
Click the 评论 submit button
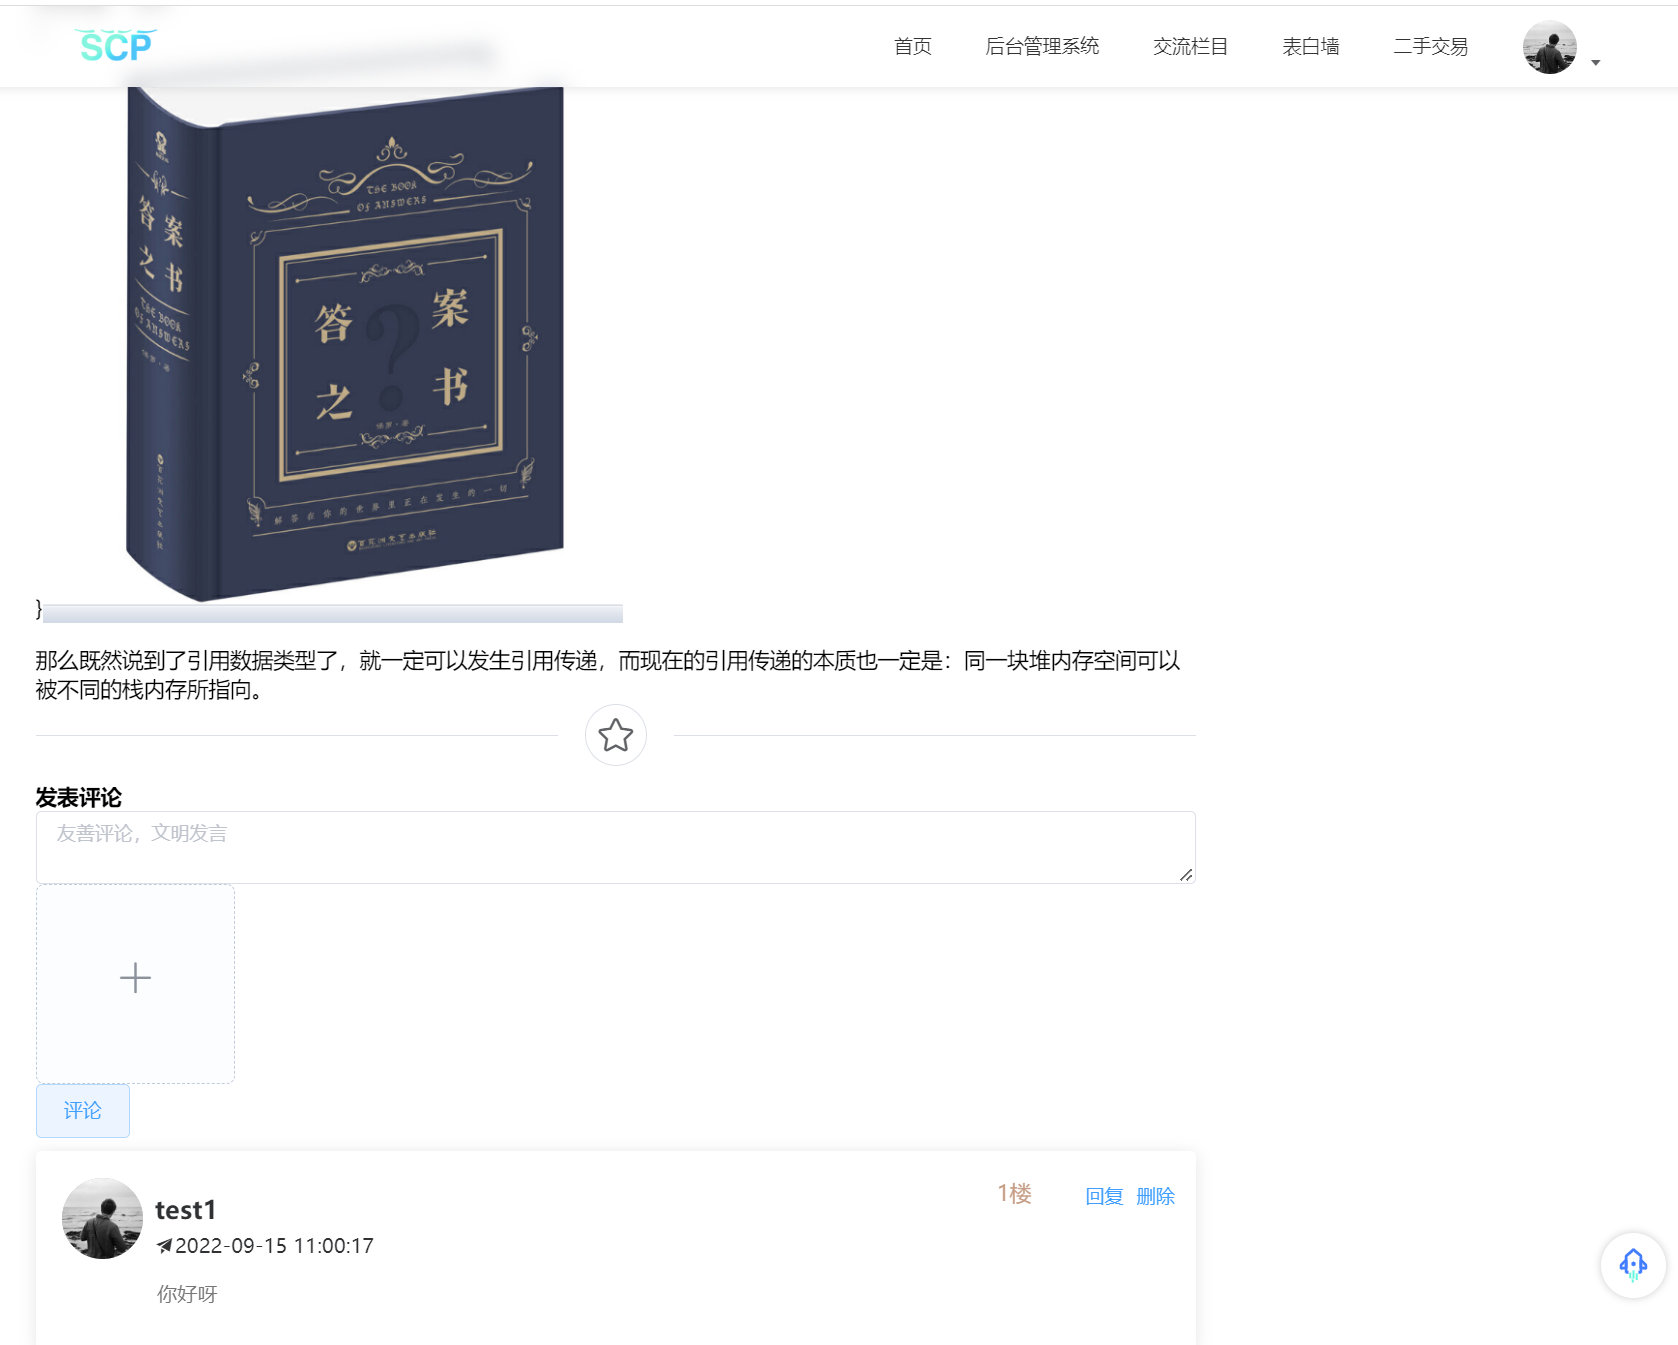click(x=83, y=1111)
